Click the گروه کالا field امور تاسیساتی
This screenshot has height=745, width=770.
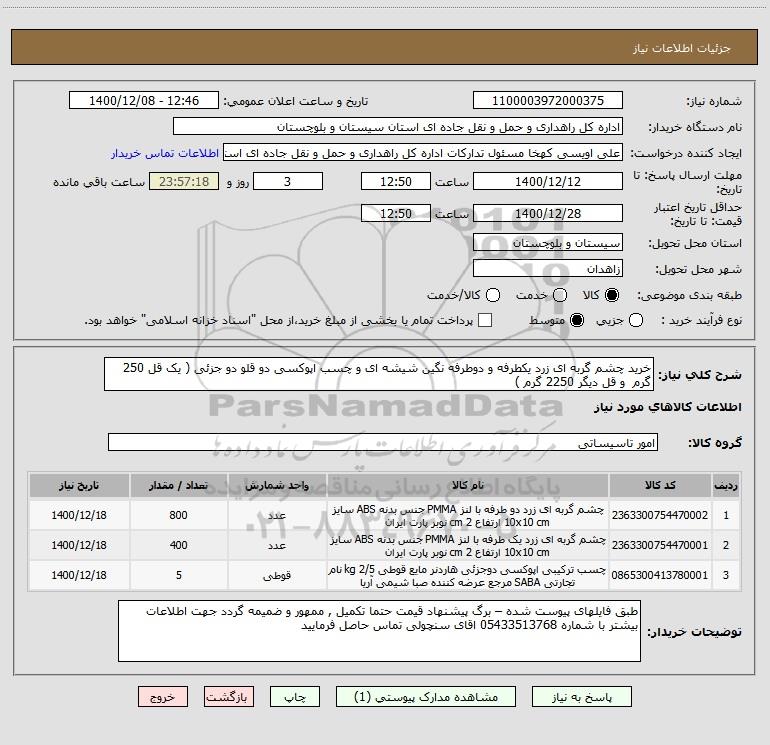(x=383, y=442)
